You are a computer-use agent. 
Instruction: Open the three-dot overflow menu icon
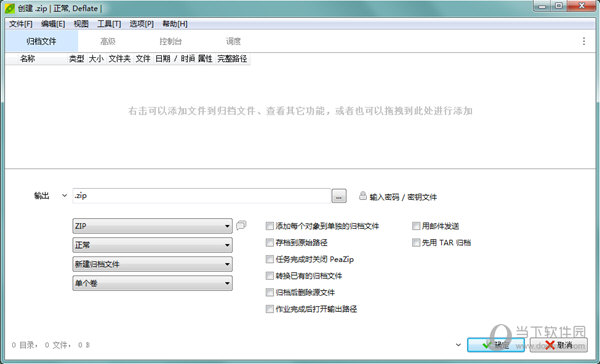584,41
